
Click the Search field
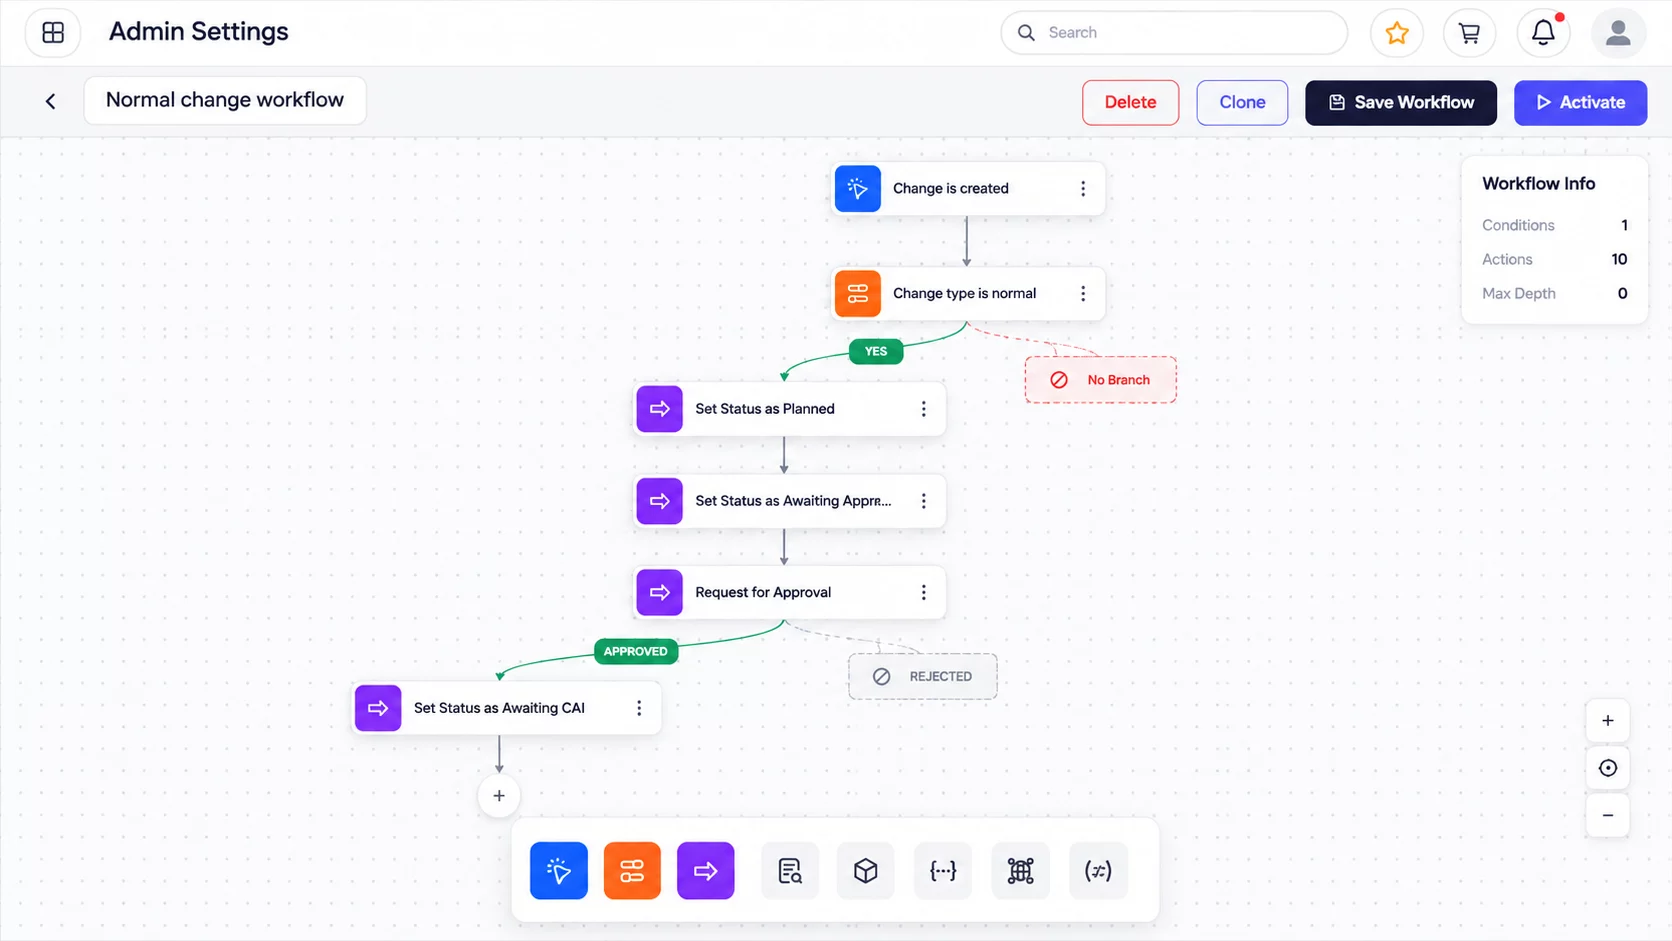[1174, 33]
